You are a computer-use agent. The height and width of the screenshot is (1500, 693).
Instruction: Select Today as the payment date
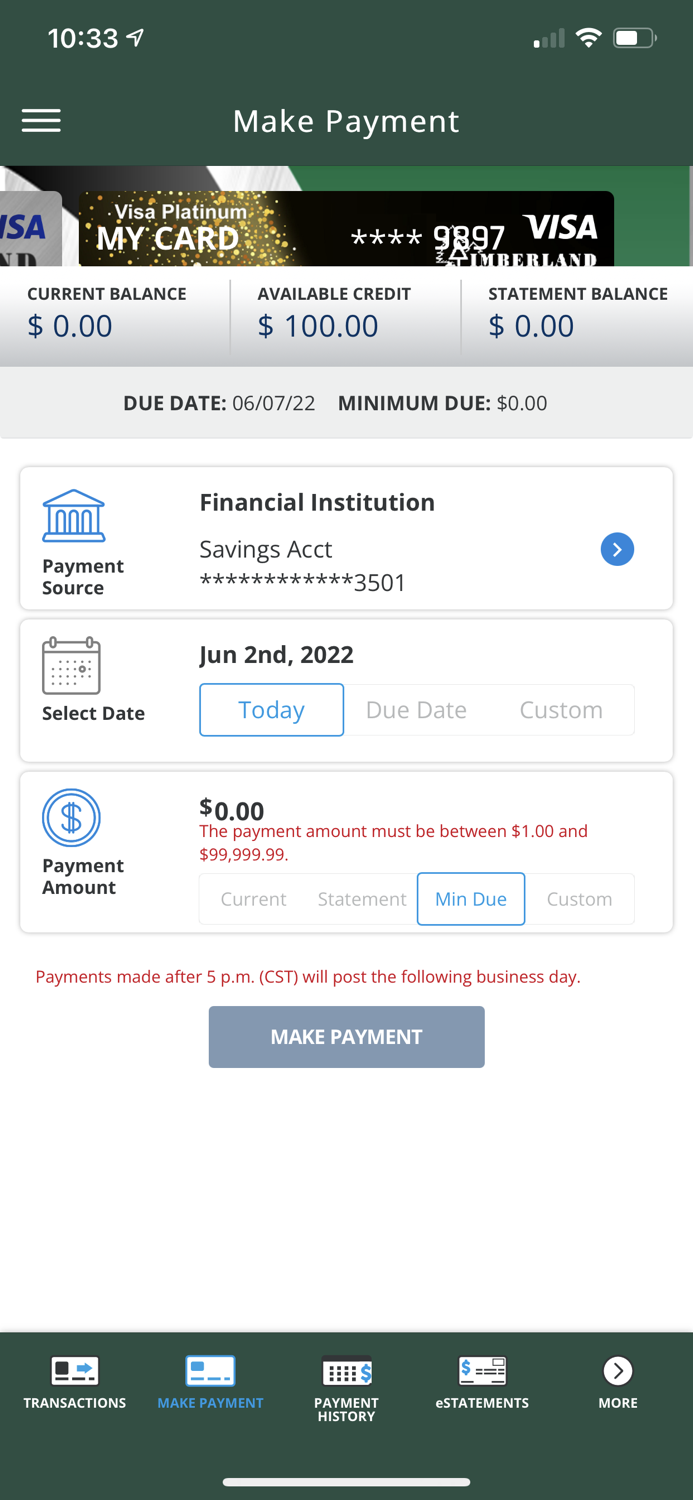271,710
